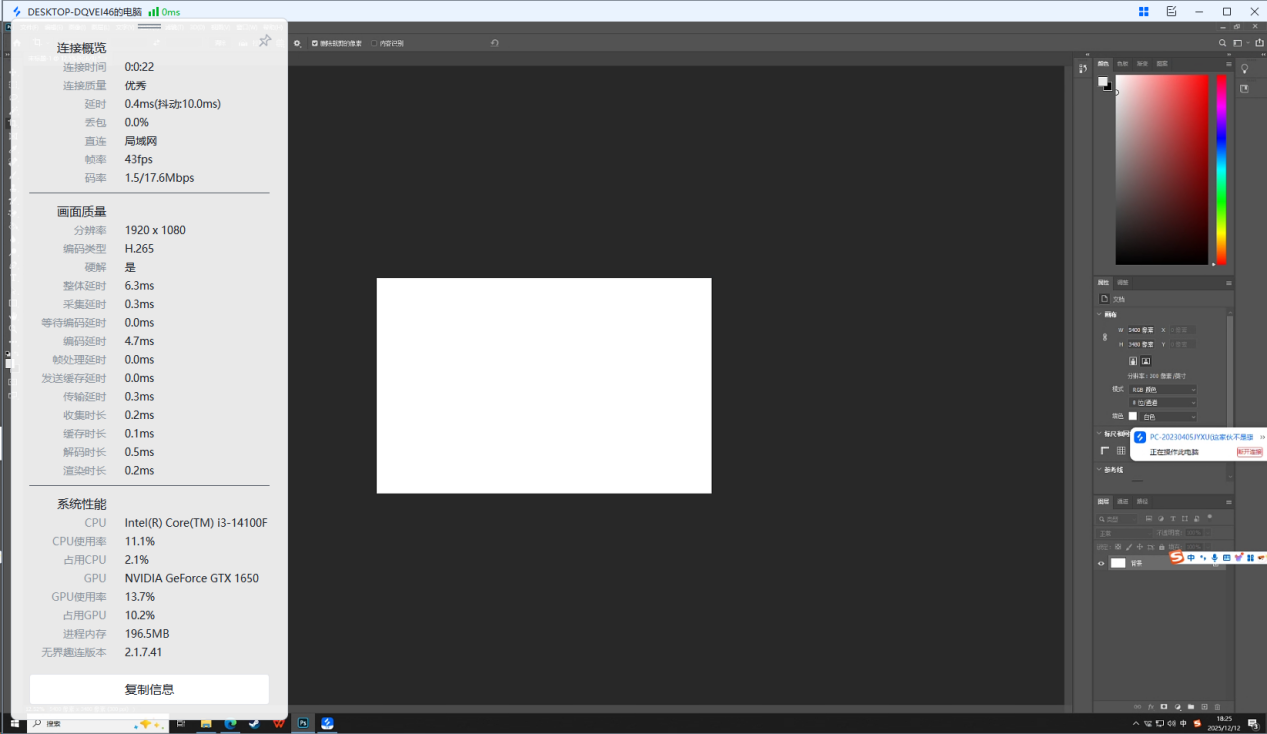This screenshot has width=1267, height=734.
Task: Select landscape canvas orientation icon
Action: point(1145,361)
